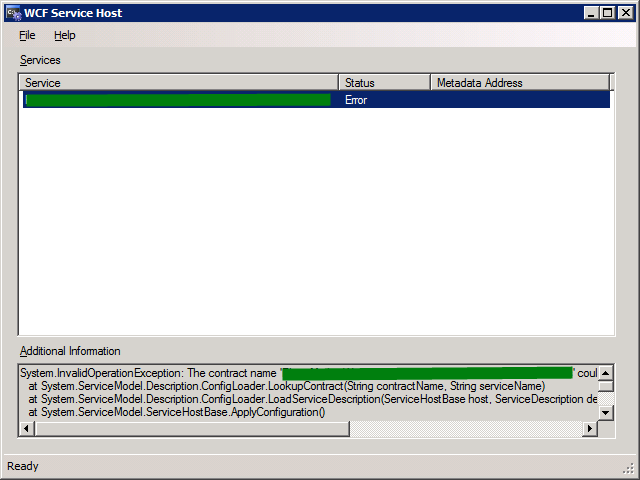Minimize the WCF Service Host window
The image size is (640, 480).
coord(591,13)
